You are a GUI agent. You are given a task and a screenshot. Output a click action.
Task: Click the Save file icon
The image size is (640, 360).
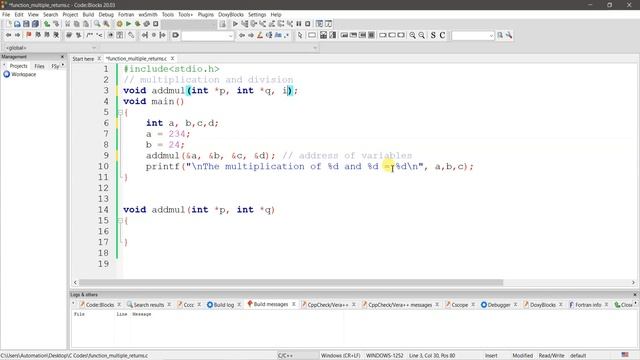(x=26, y=24)
